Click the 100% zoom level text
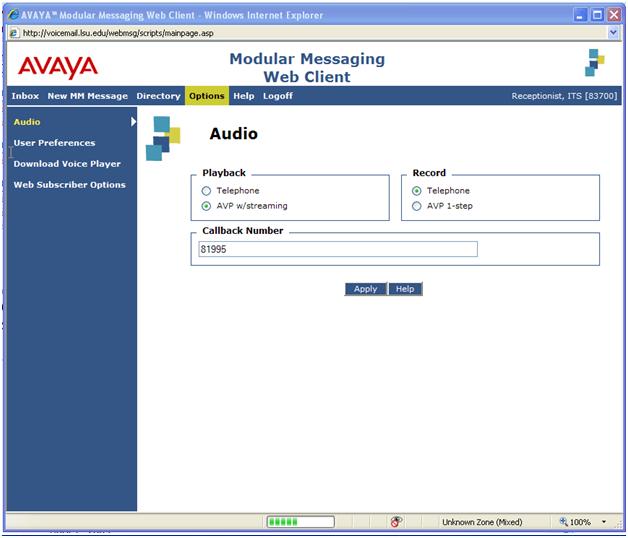 click(x=580, y=522)
